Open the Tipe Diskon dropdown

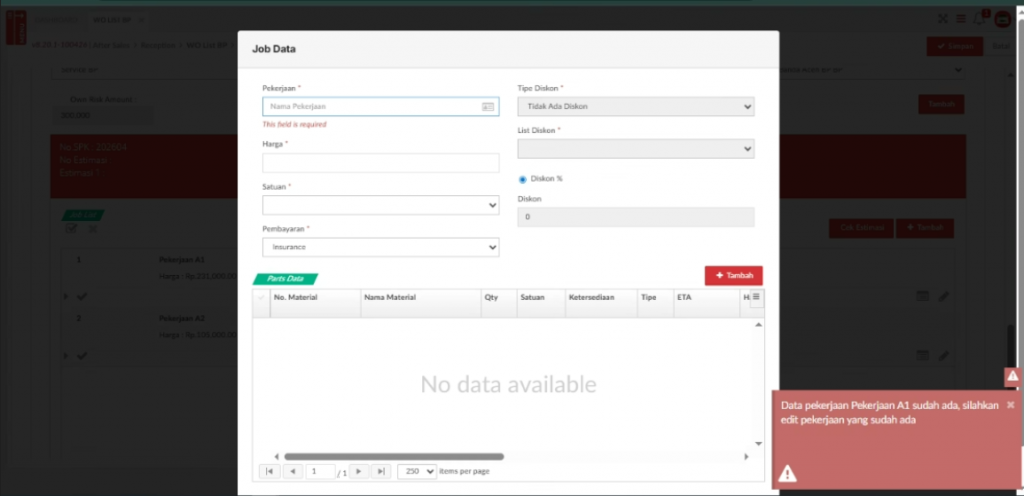click(x=635, y=107)
